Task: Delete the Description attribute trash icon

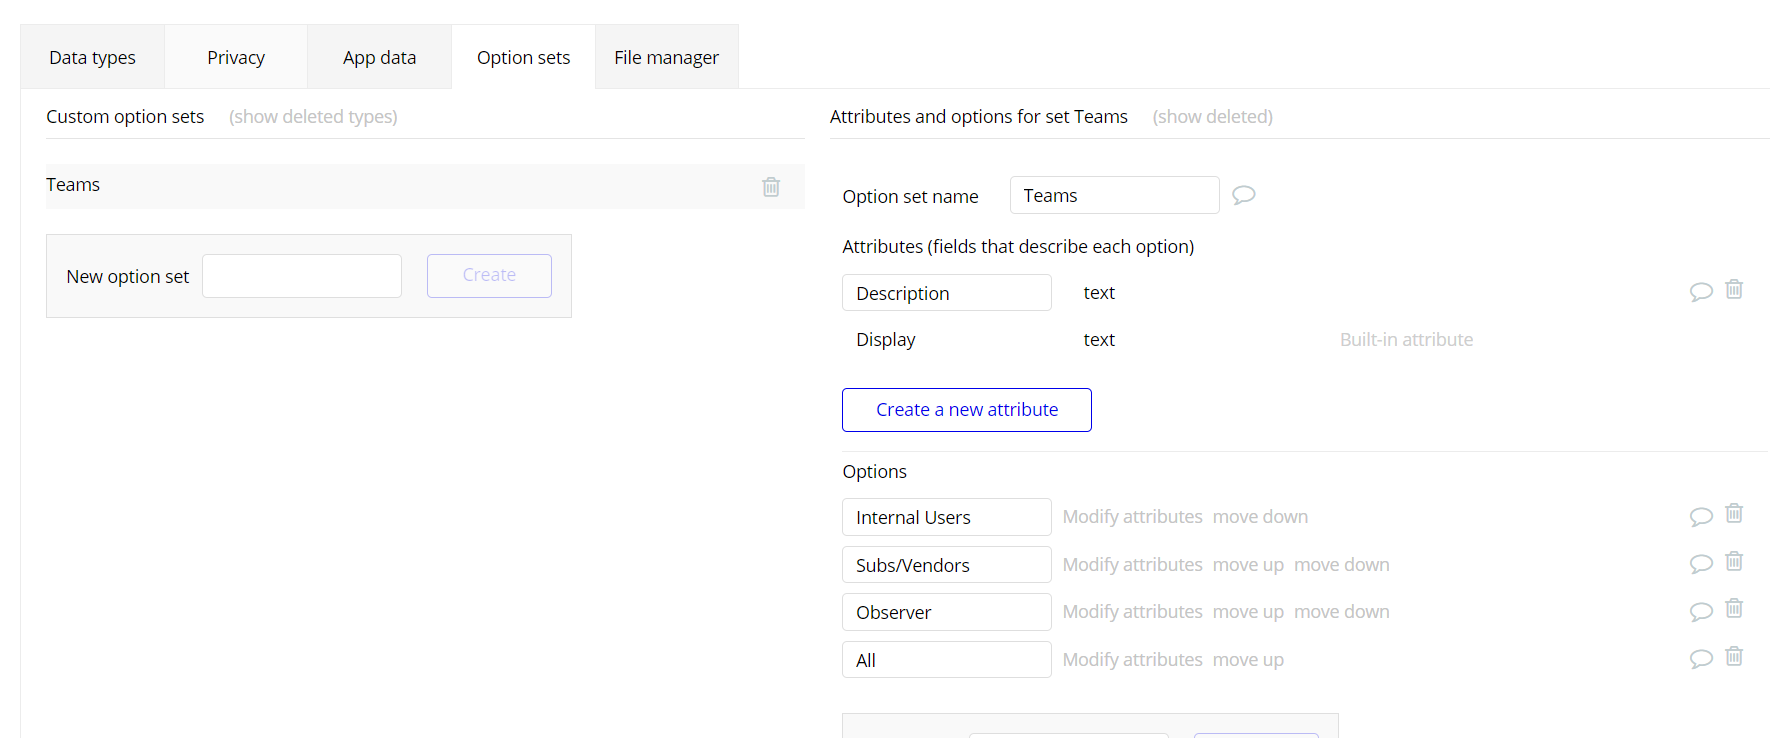Action: point(1734,289)
